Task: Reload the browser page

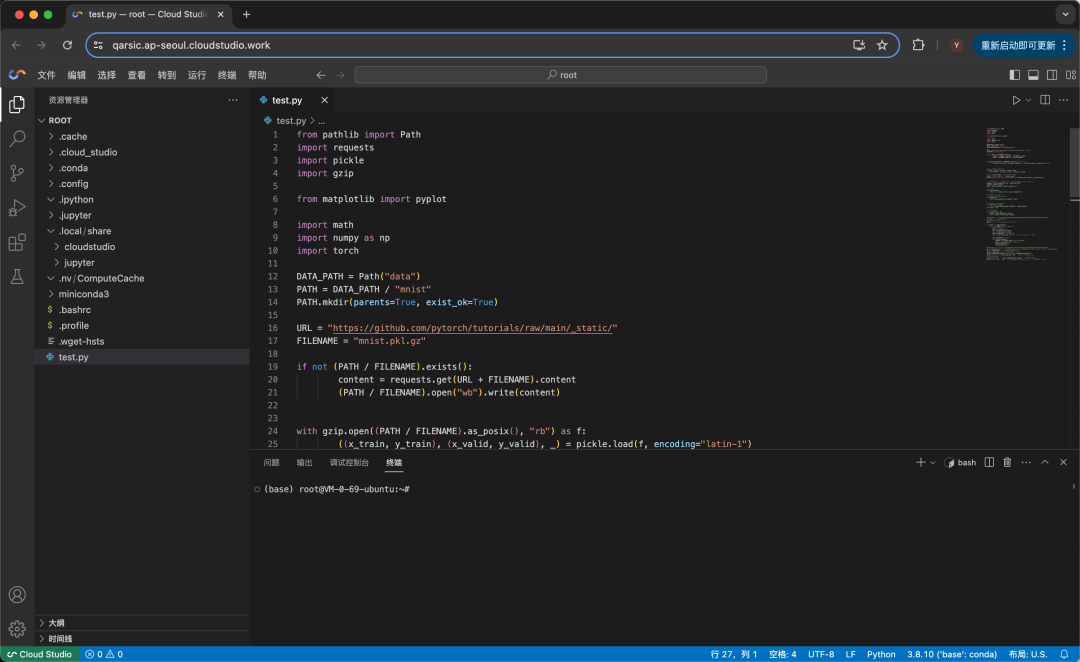Action: click(x=67, y=45)
